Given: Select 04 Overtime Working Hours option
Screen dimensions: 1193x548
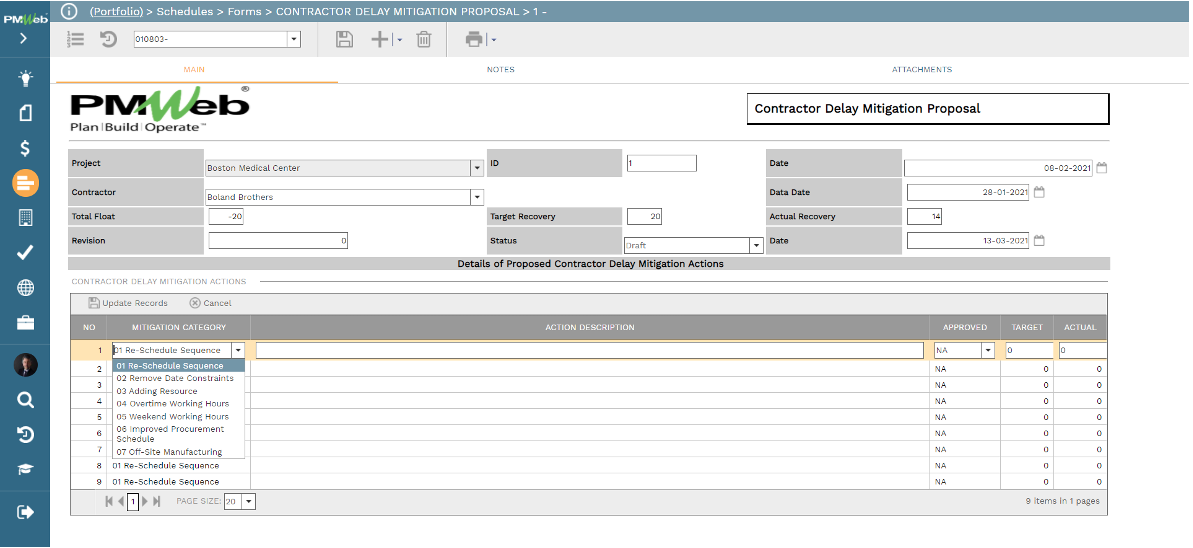Looking at the screenshot, I should tap(179, 403).
